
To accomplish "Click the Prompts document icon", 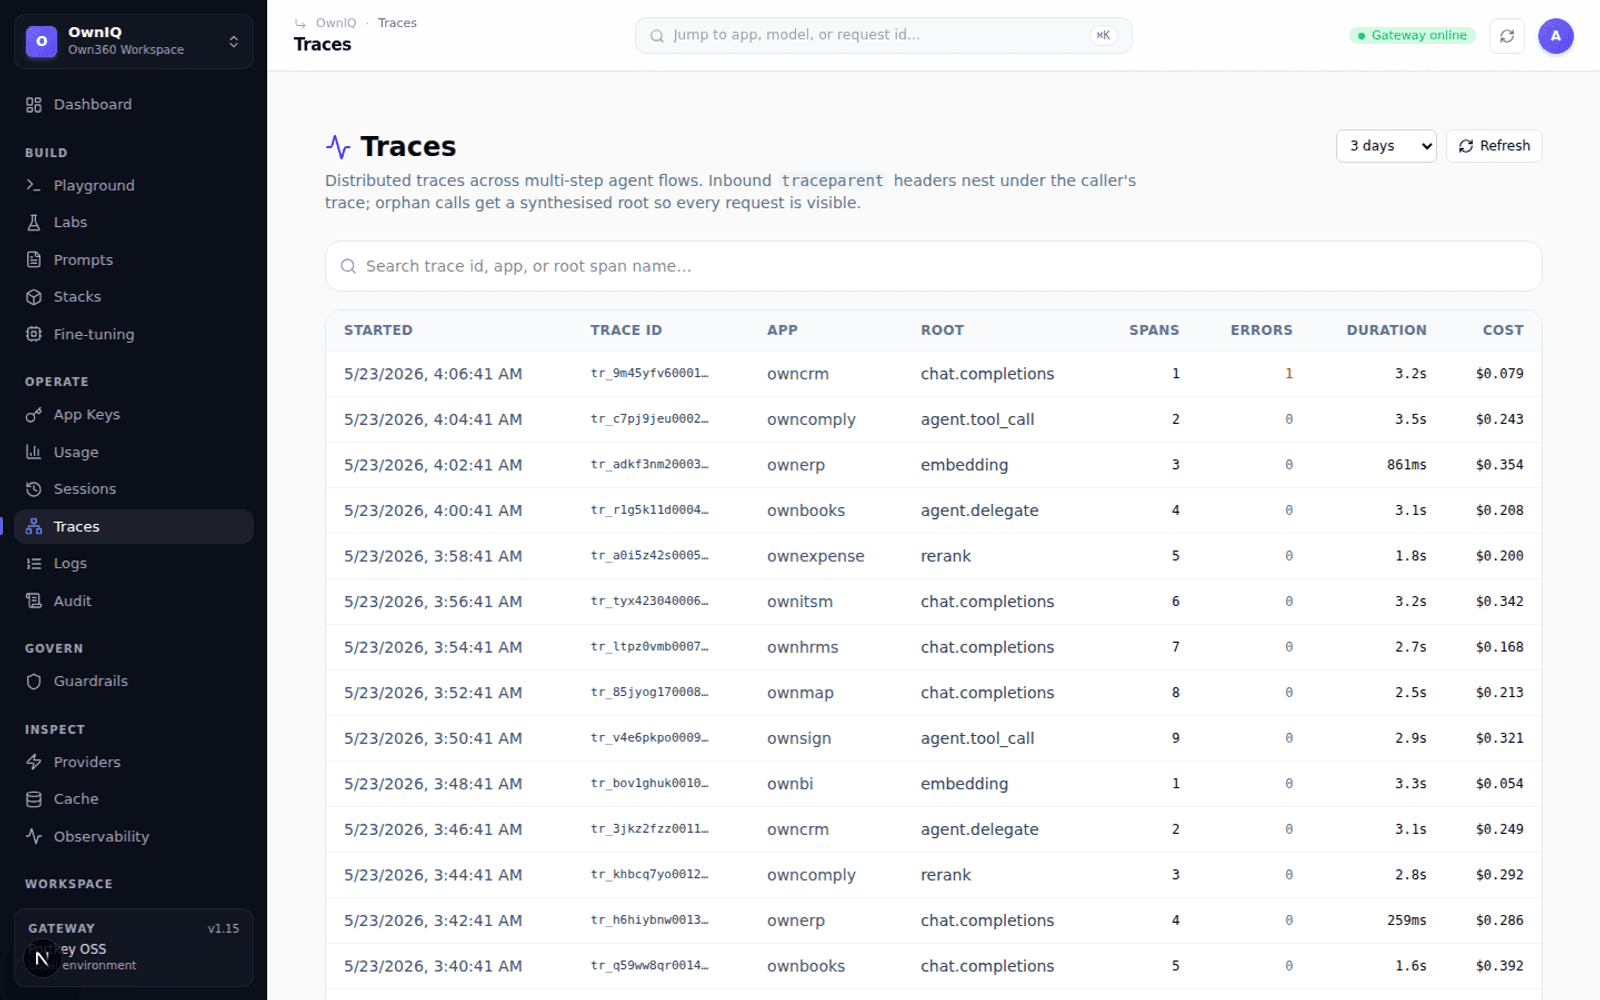I will point(34,260).
